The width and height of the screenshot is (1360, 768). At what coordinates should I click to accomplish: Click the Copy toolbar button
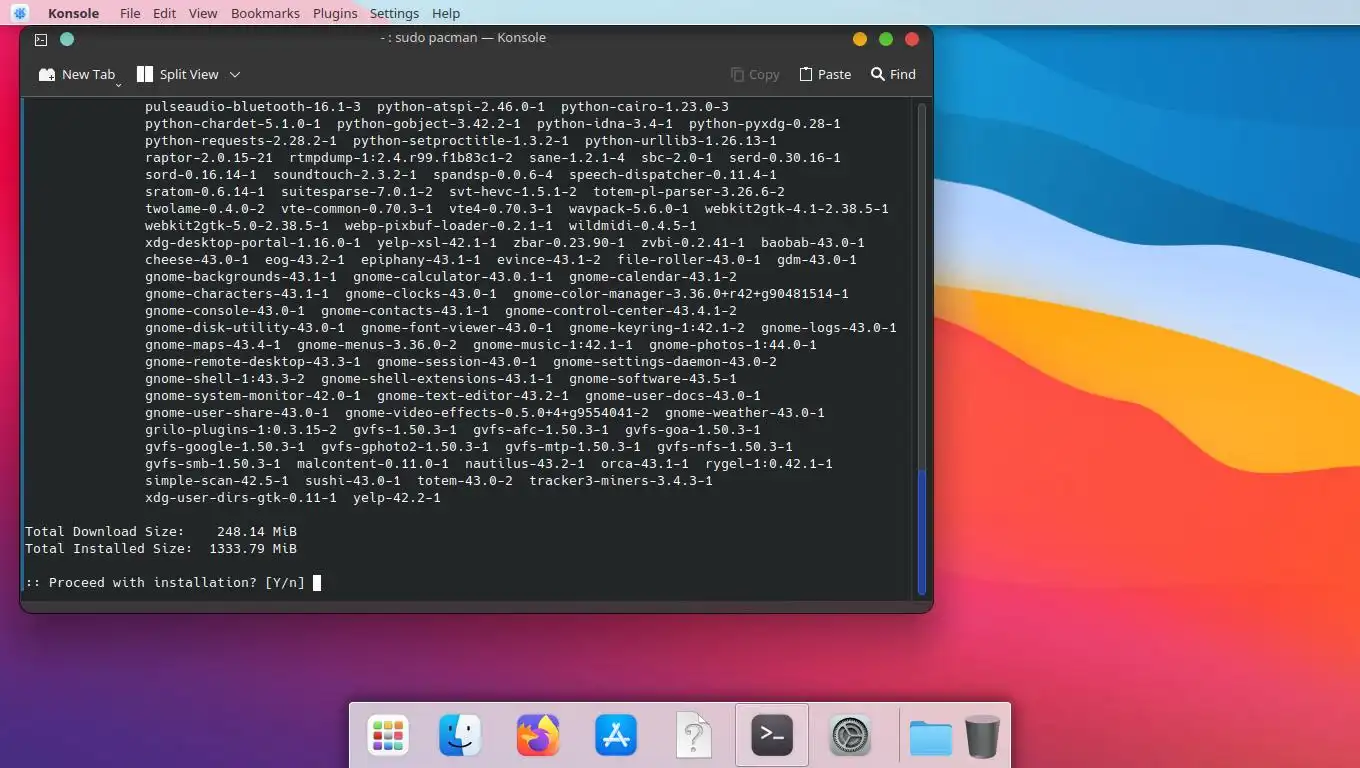755,74
